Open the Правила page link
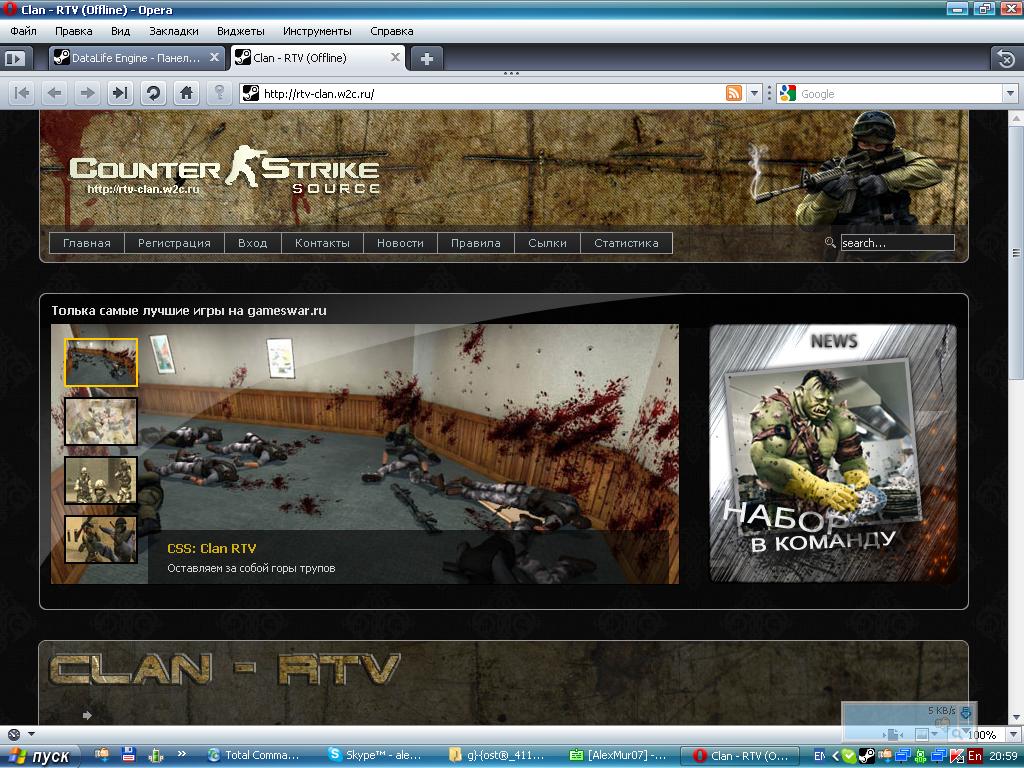The width and height of the screenshot is (1024, 768). click(x=476, y=243)
